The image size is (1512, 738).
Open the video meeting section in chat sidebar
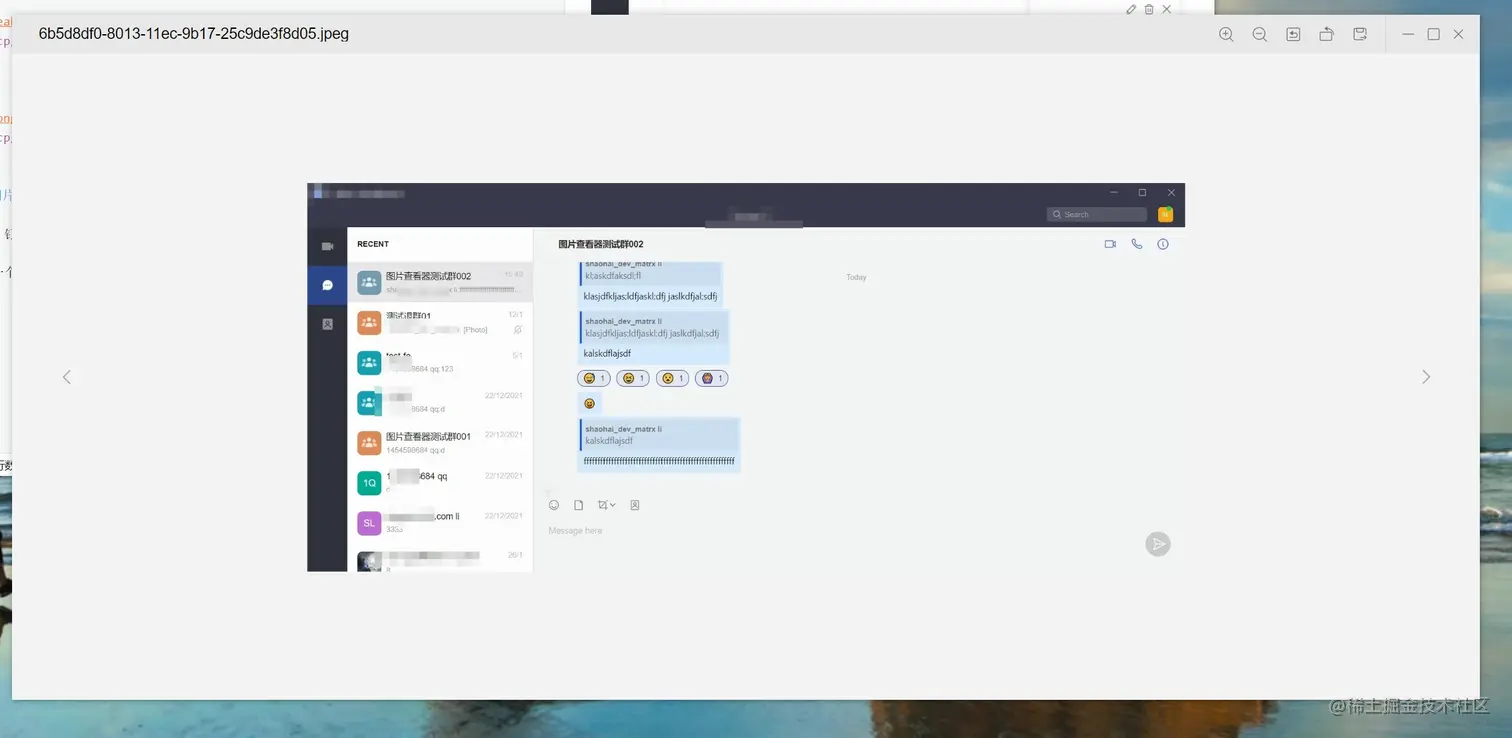pos(327,246)
